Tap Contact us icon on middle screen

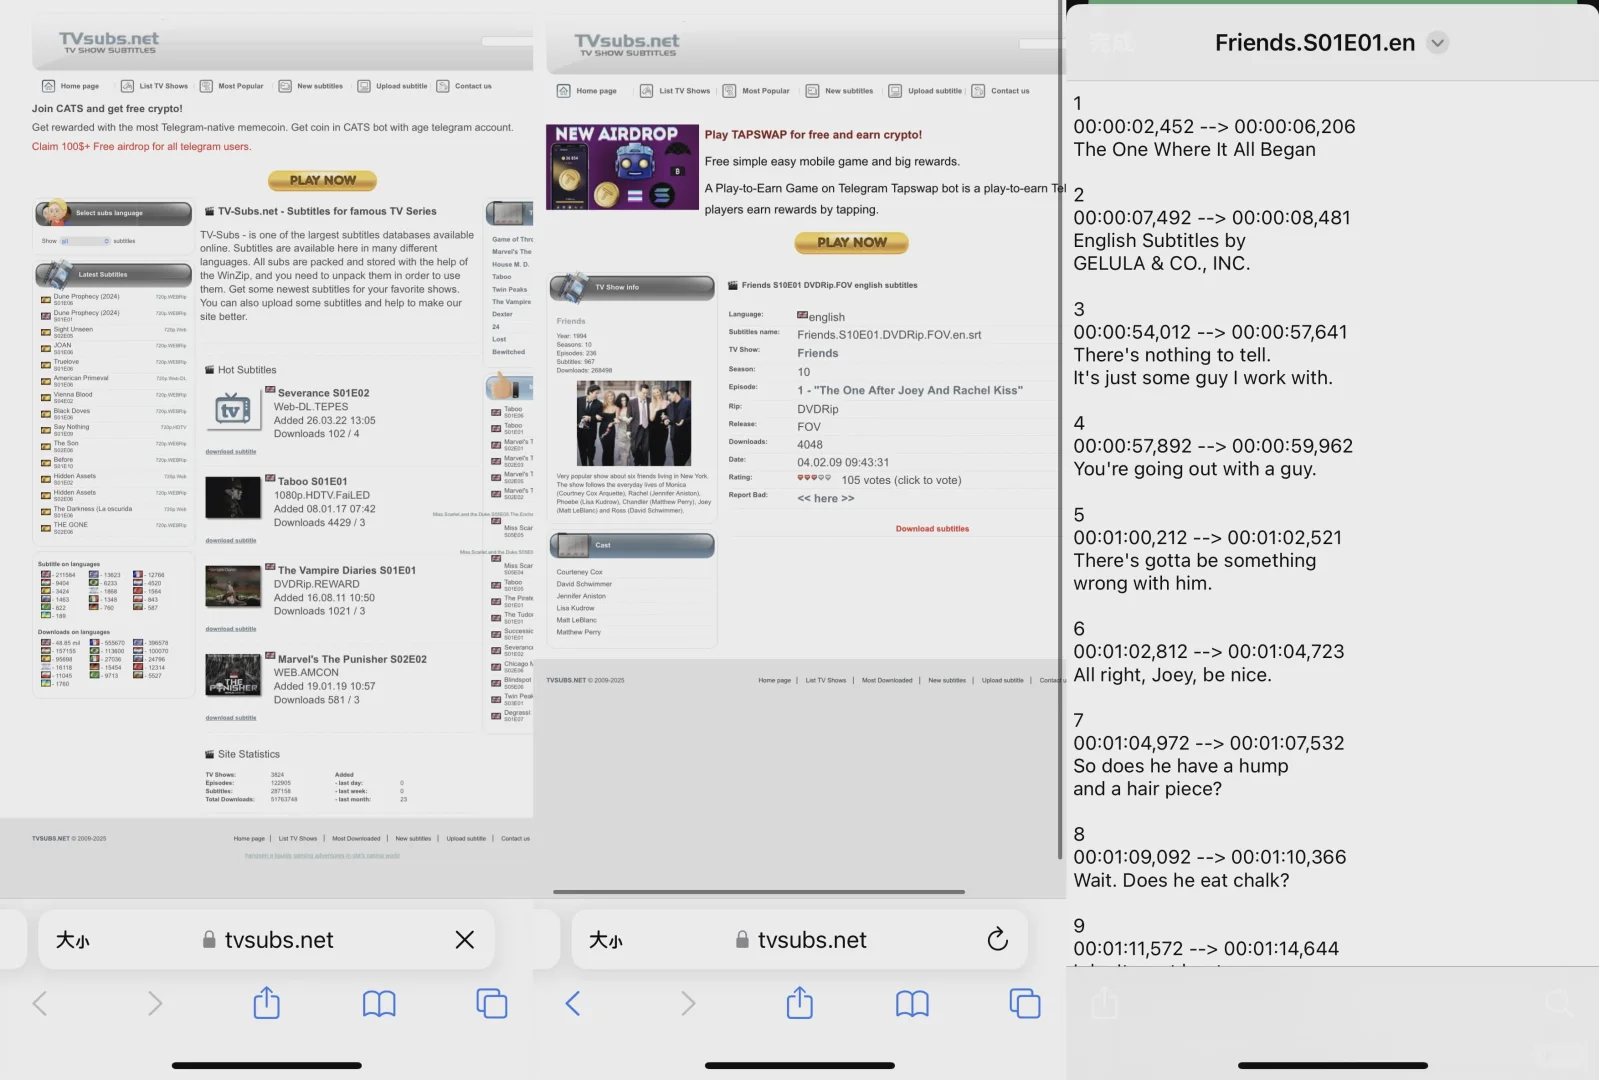(978, 91)
